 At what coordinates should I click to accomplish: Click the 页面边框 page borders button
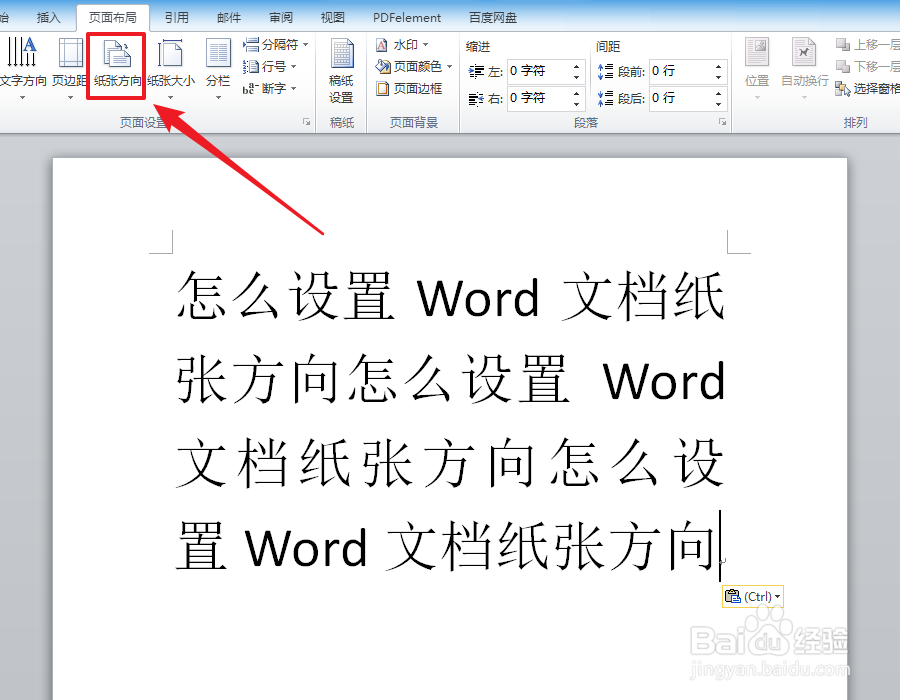coord(409,88)
